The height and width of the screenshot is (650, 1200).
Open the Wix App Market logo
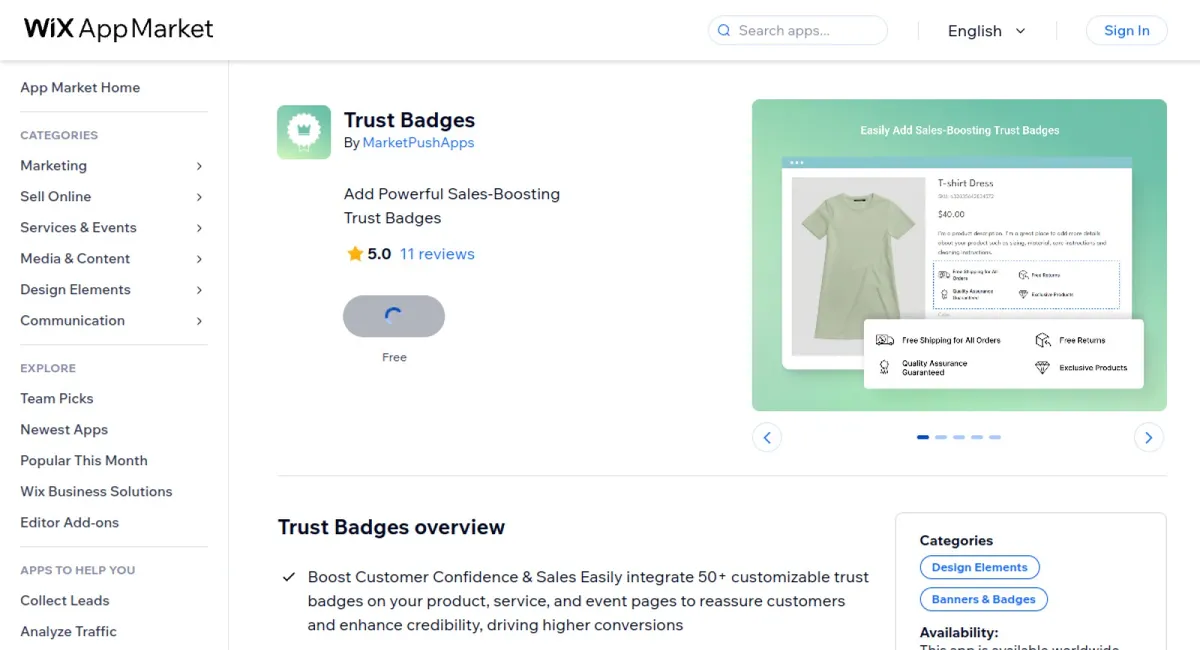coord(119,29)
